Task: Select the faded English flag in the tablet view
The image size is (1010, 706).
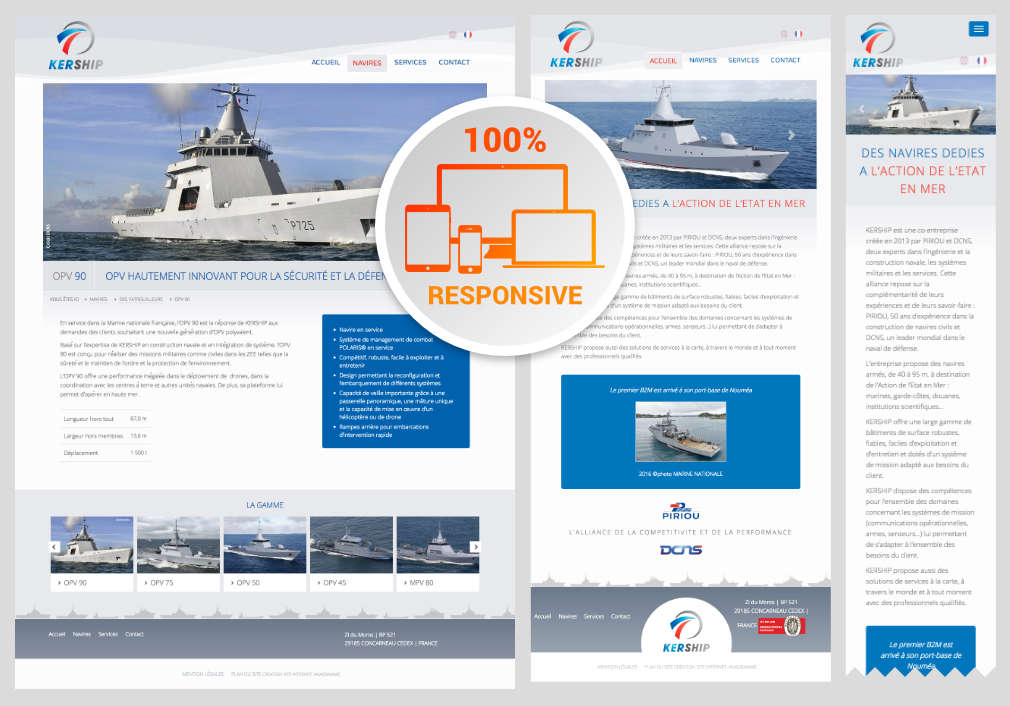Action: point(784,33)
